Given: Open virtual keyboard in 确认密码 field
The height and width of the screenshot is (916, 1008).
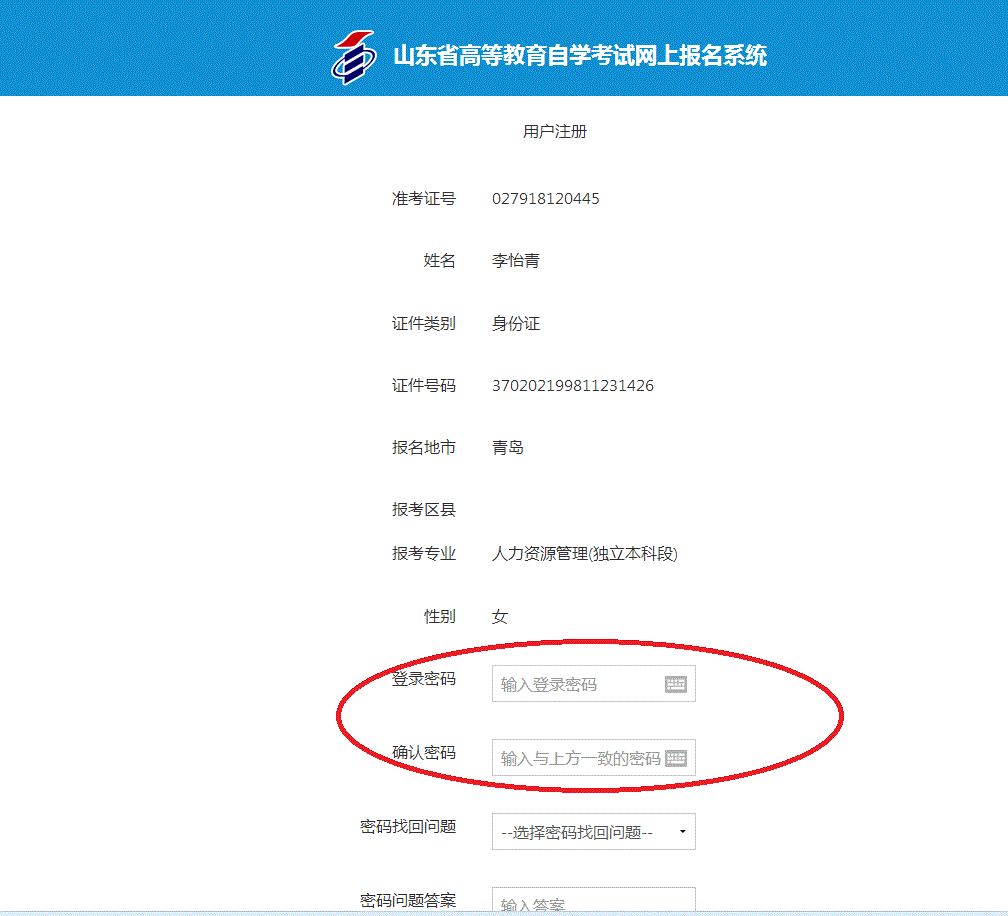Looking at the screenshot, I should pos(676,758).
